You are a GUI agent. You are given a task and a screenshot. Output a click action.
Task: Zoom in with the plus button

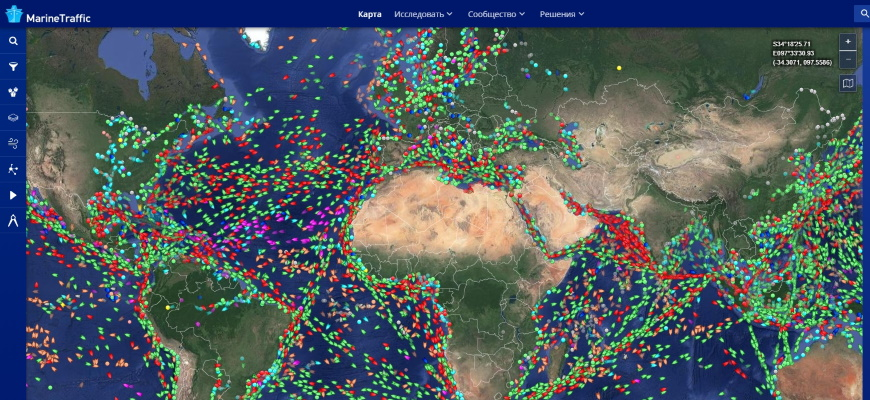click(848, 42)
